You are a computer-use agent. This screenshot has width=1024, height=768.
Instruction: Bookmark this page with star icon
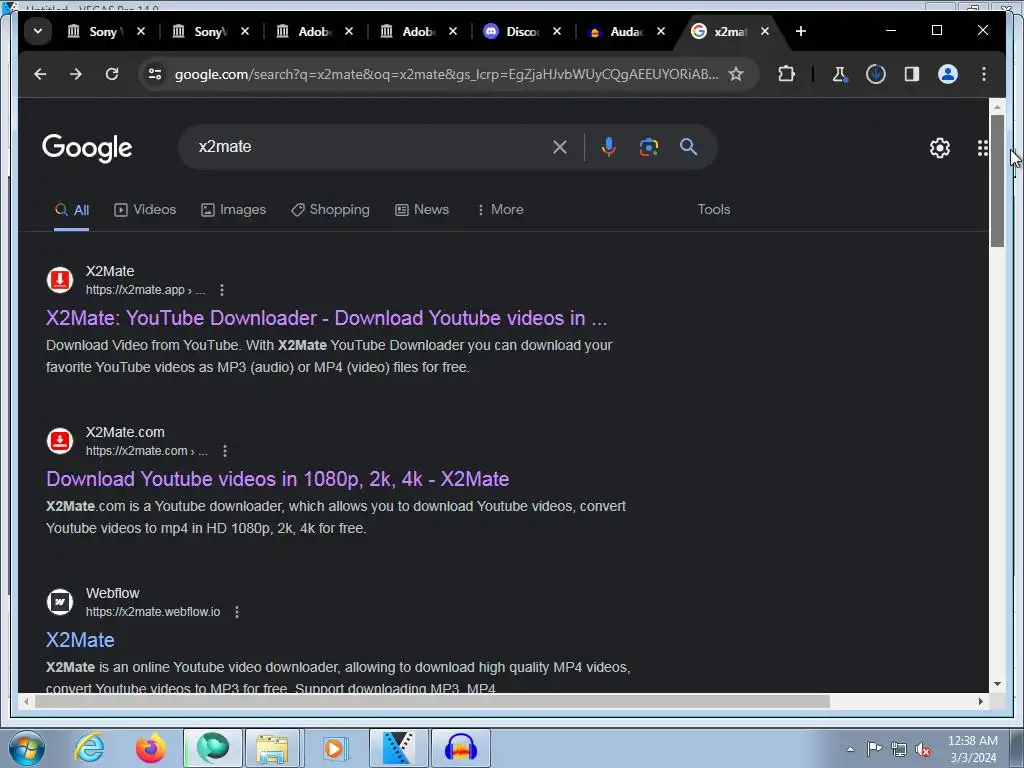point(736,74)
